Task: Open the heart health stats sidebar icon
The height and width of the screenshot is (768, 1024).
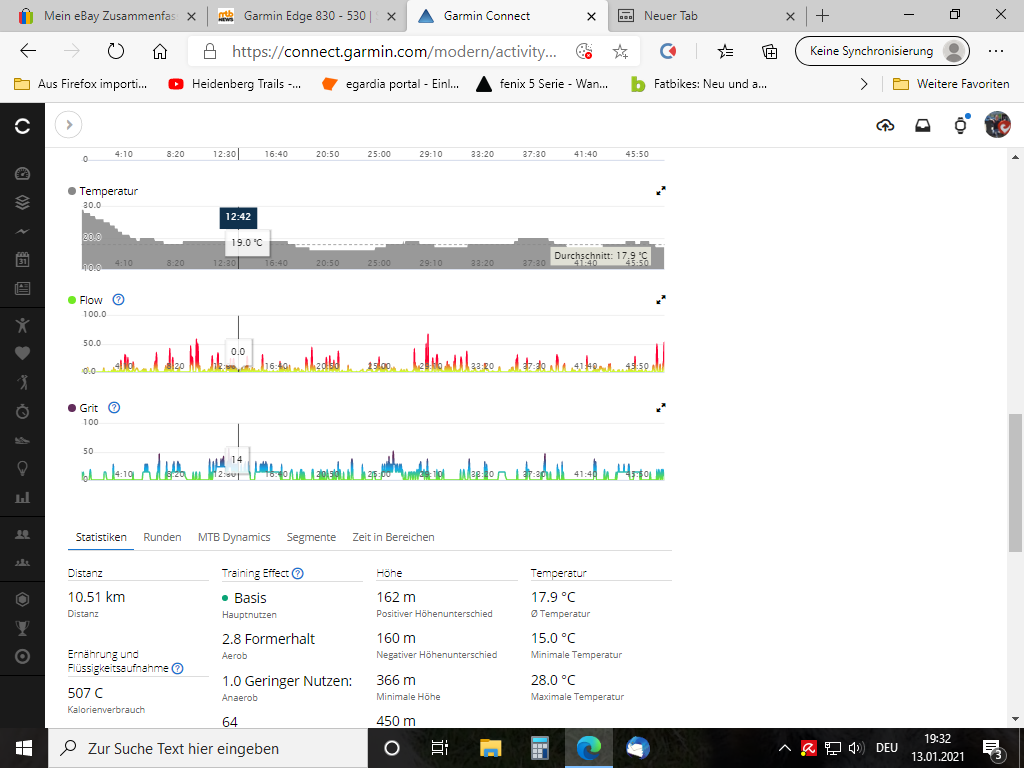Action: pyautogui.click(x=22, y=352)
